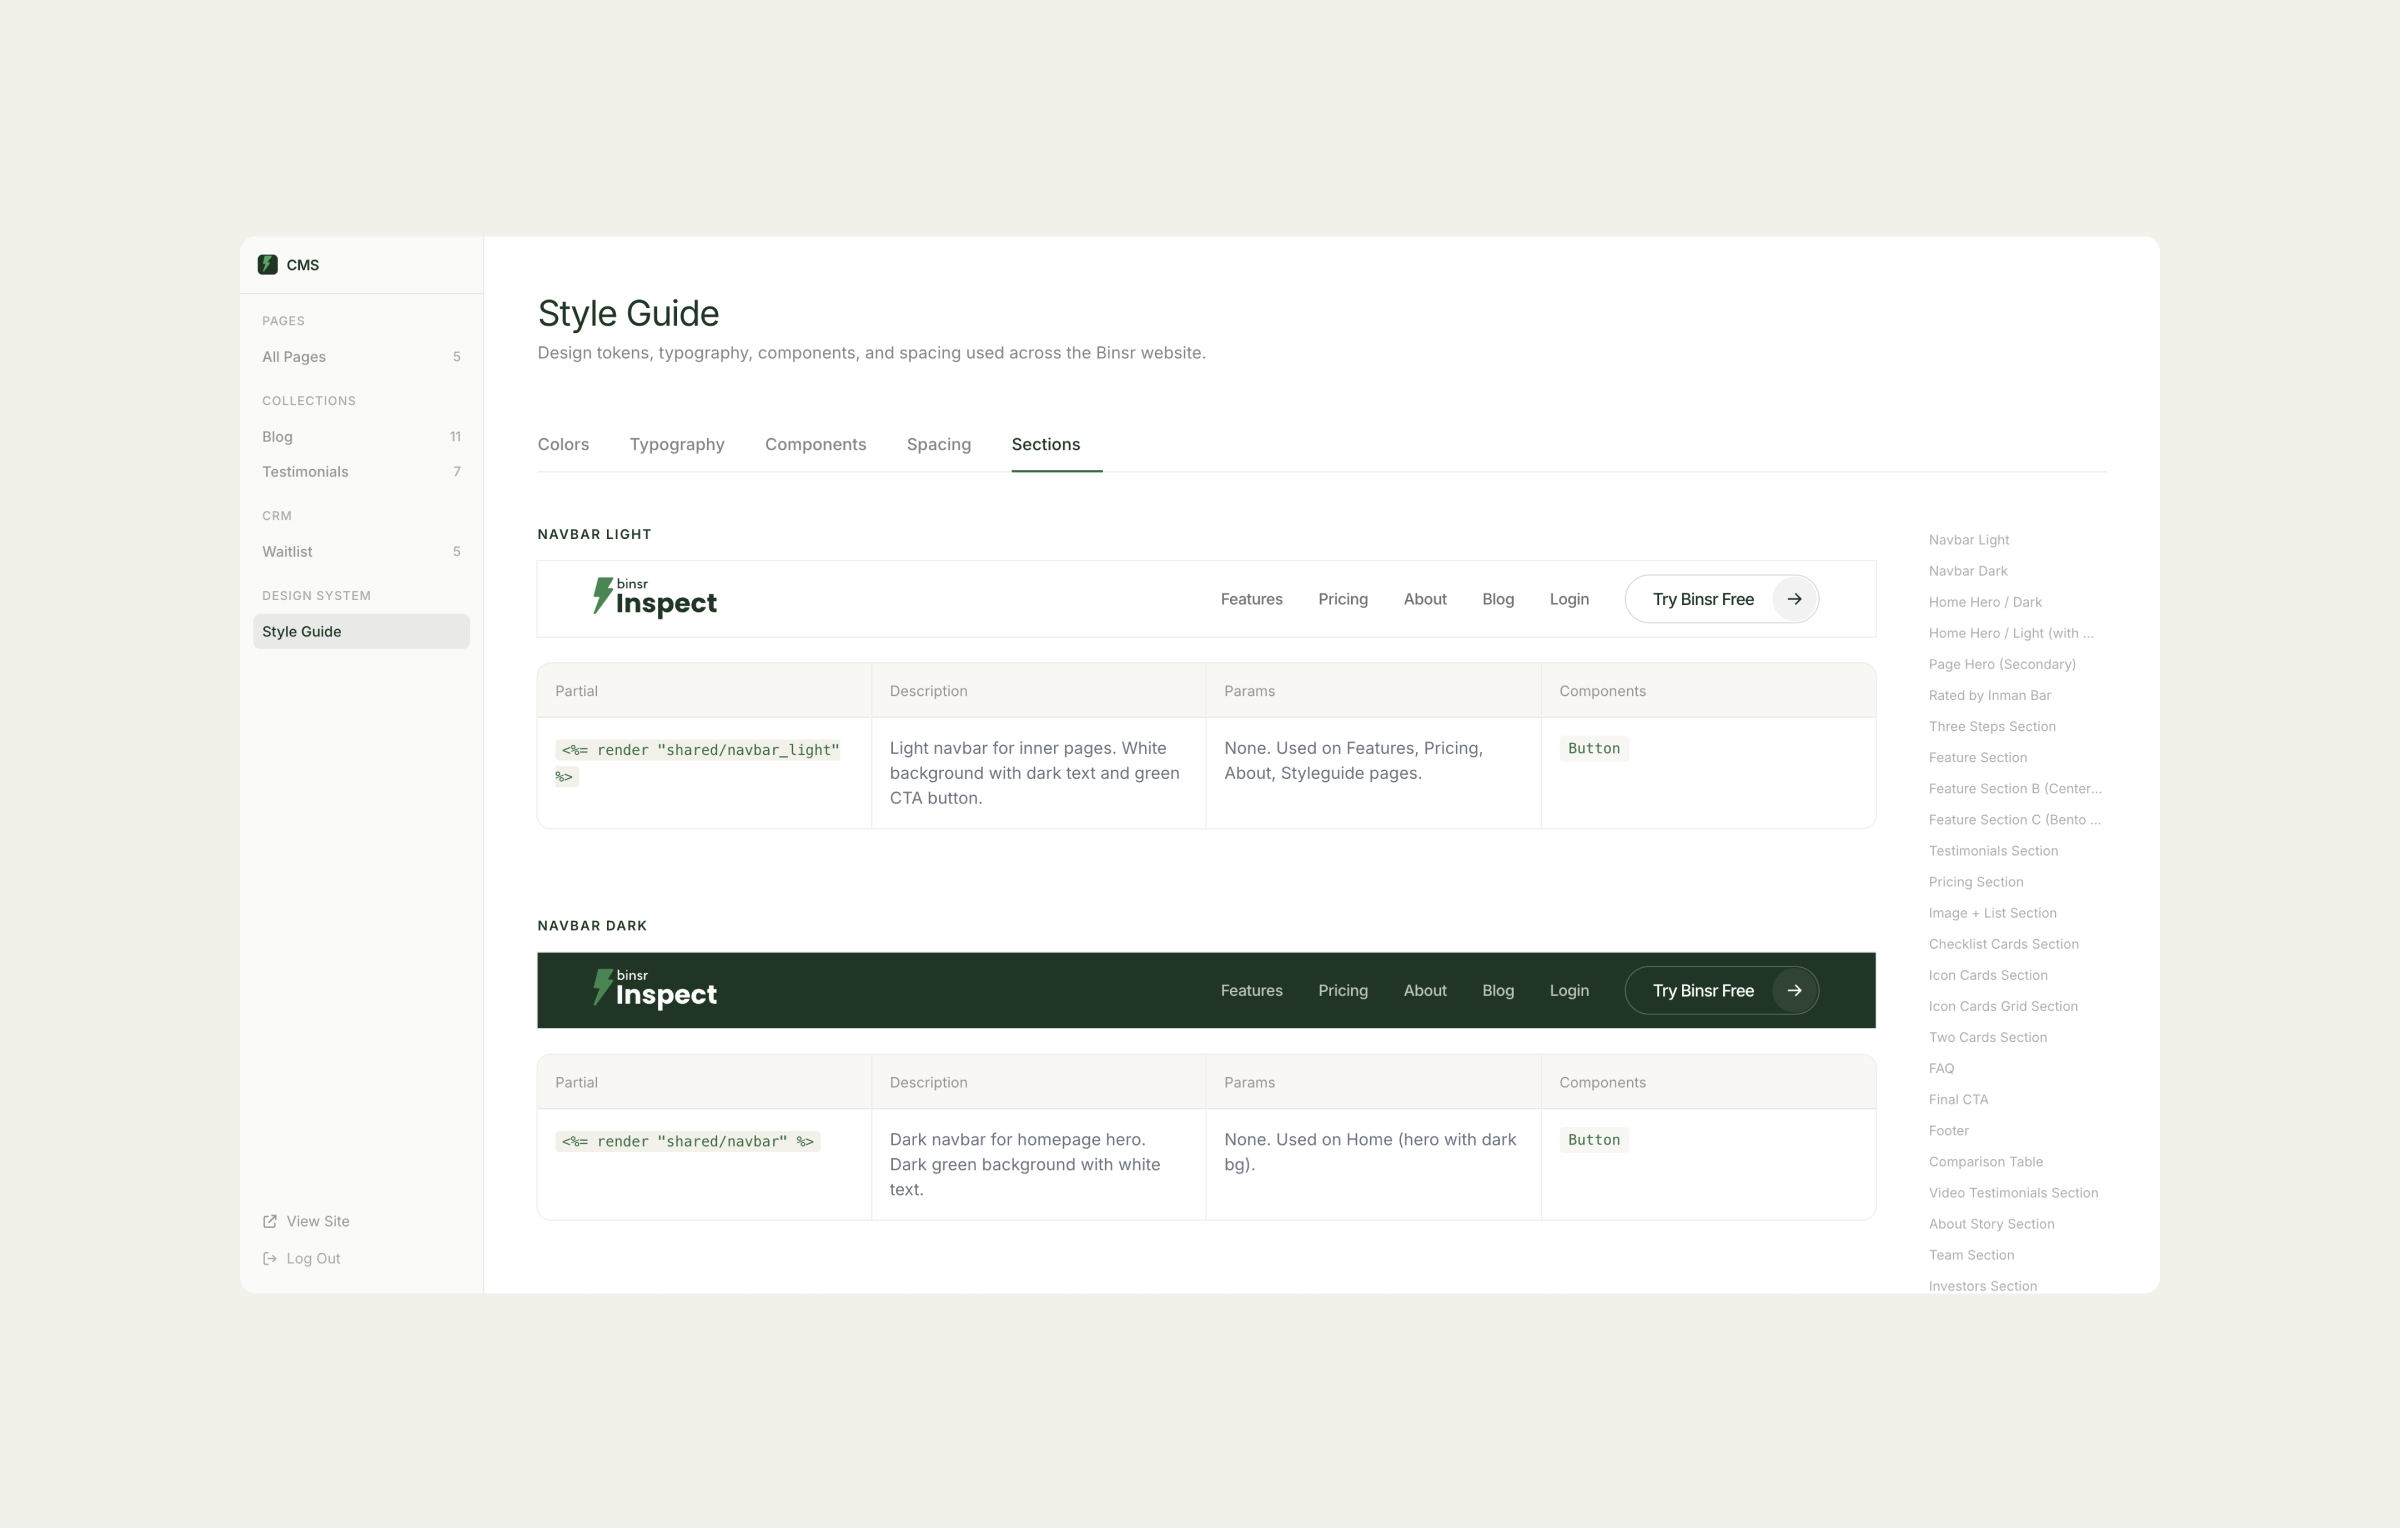Click Login in the dark navbar preview
The height and width of the screenshot is (1528, 2400).
pyautogui.click(x=1569, y=990)
